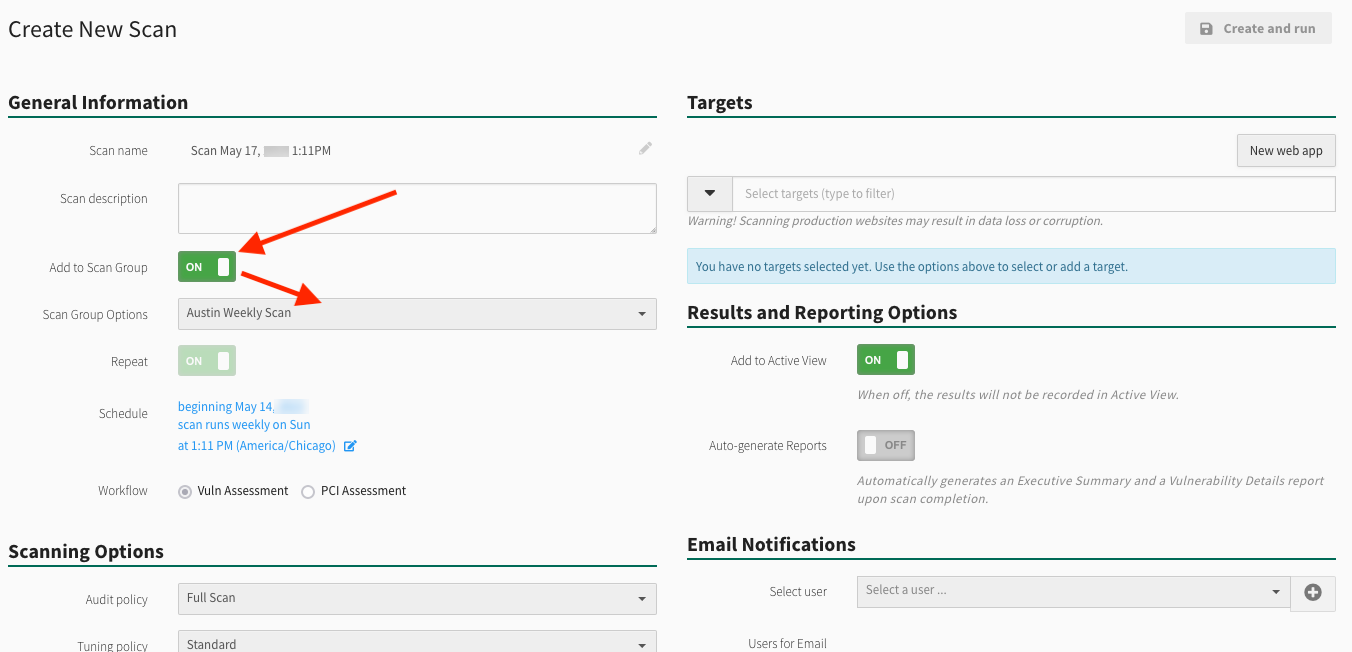Image resolution: width=1352 pixels, height=652 pixels.
Task: Click the plus icon to add user
Action: (x=1313, y=593)
